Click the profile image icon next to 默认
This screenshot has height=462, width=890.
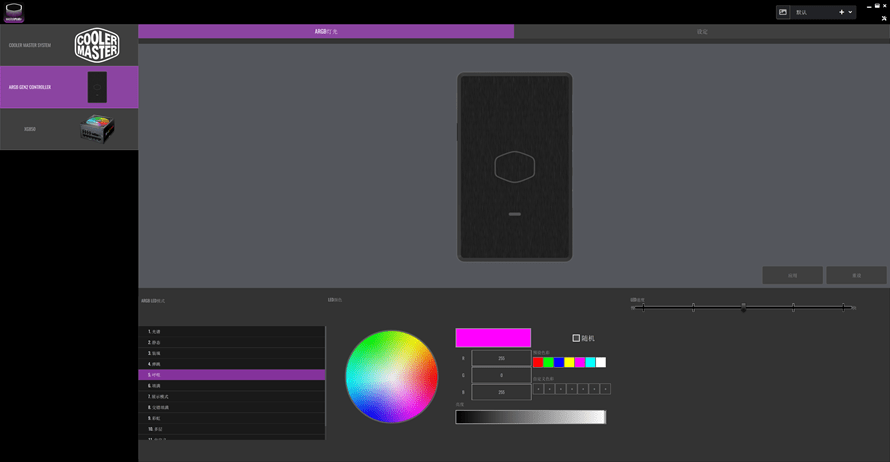(x=783, y=12)
